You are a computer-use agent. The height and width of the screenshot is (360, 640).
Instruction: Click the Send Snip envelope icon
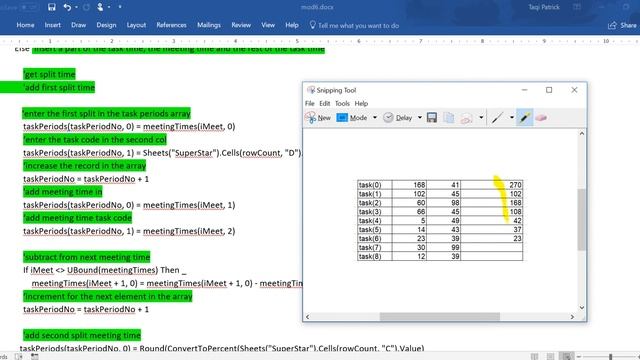coord(466,118)
